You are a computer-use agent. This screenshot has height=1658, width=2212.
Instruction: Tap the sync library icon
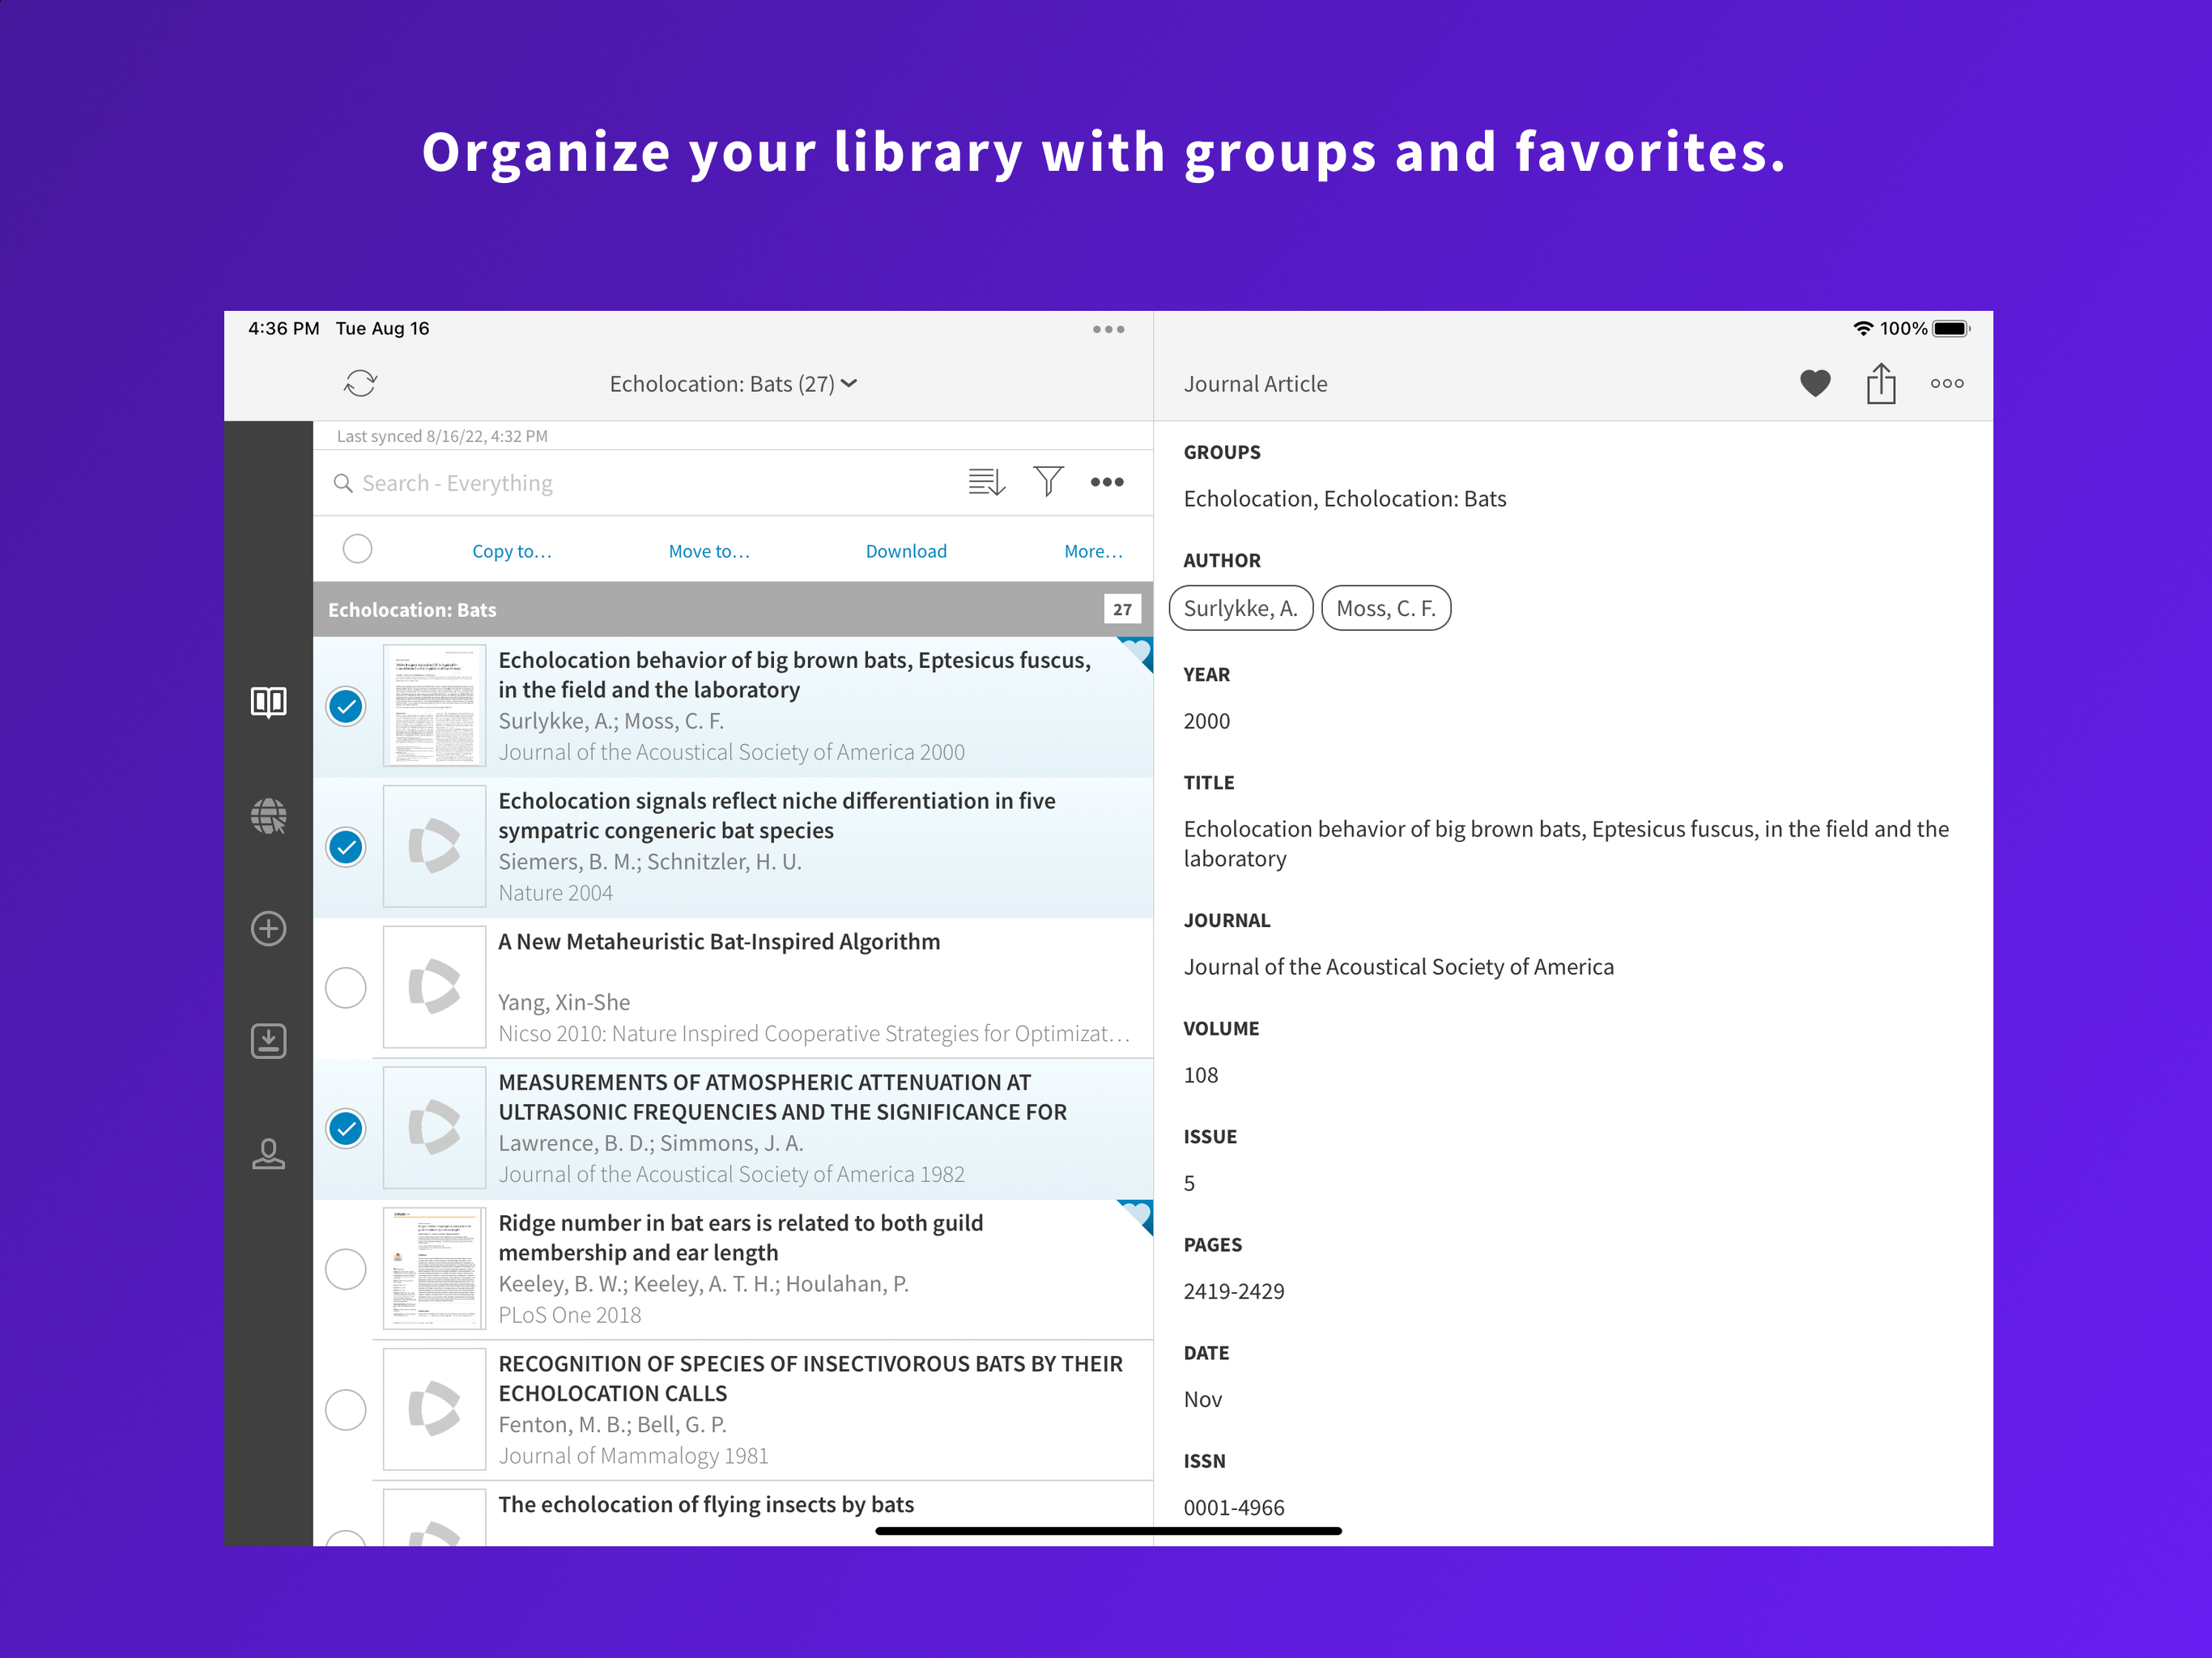[360, 383]
